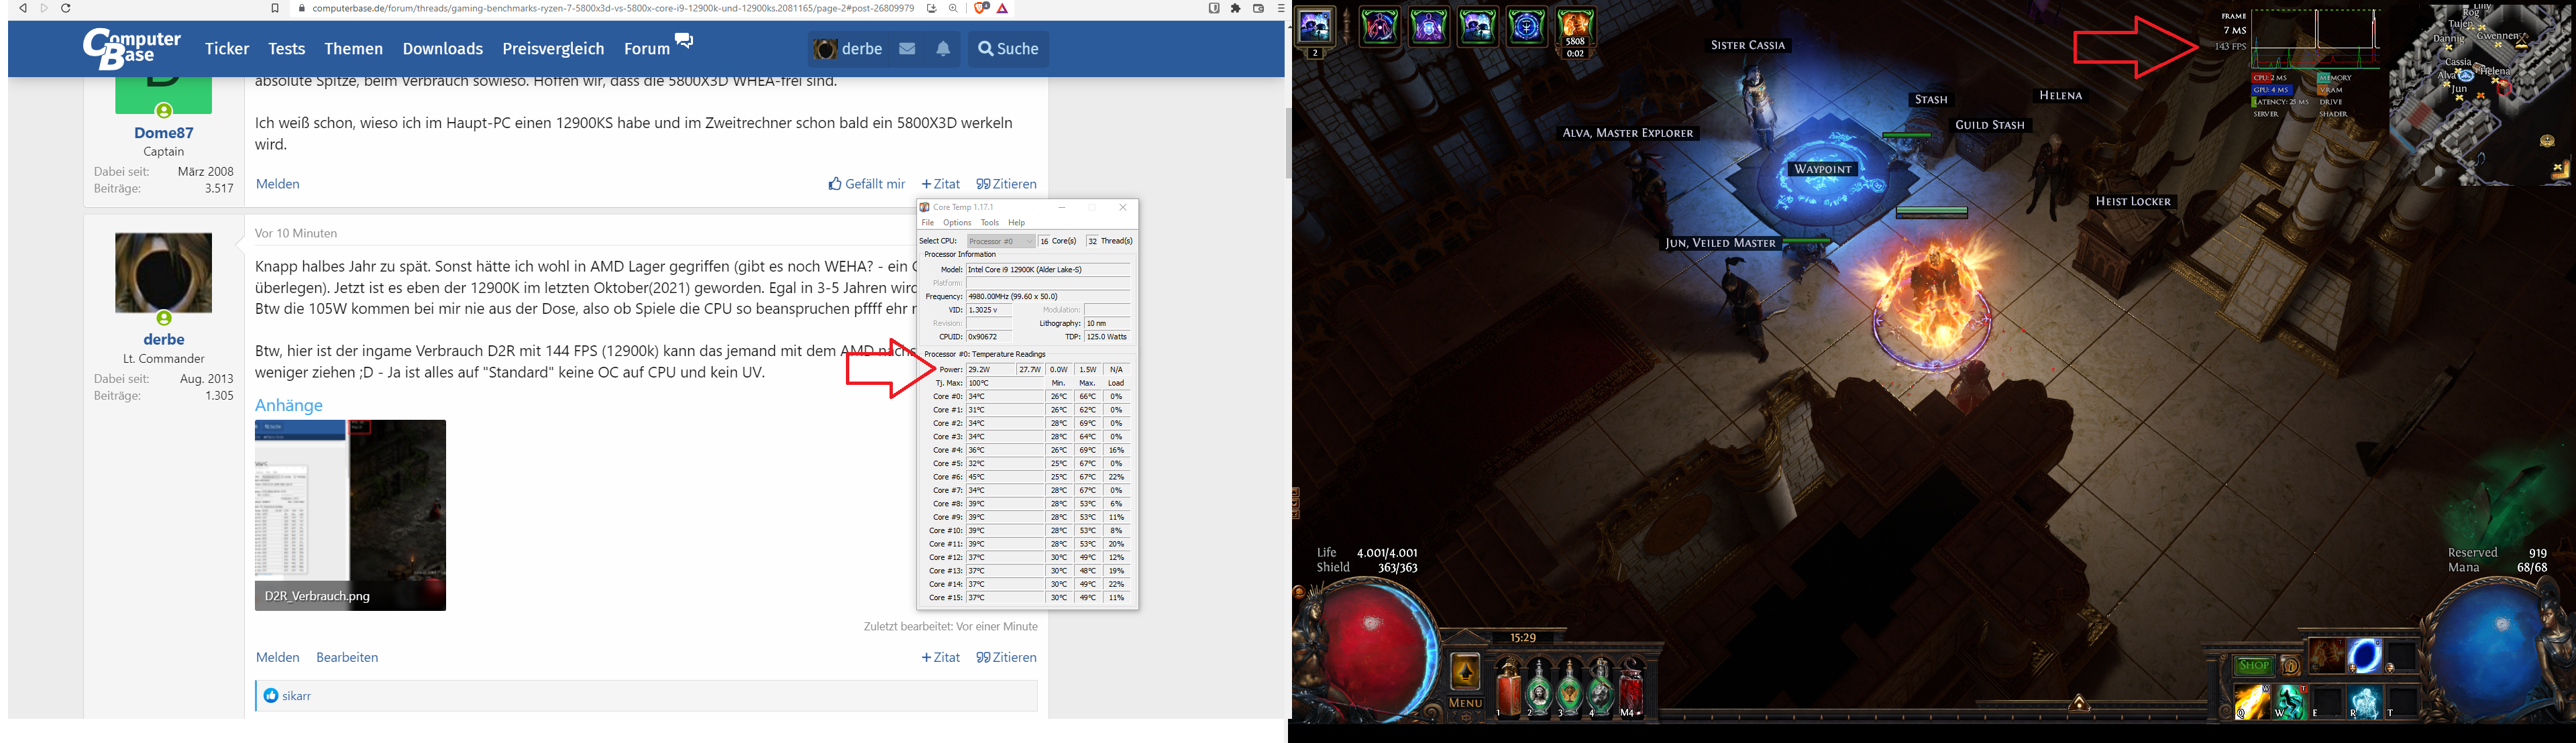The image size is (2576, 743).
Task: Open the notifications bell icon
Action: click(x=943, y=48)
